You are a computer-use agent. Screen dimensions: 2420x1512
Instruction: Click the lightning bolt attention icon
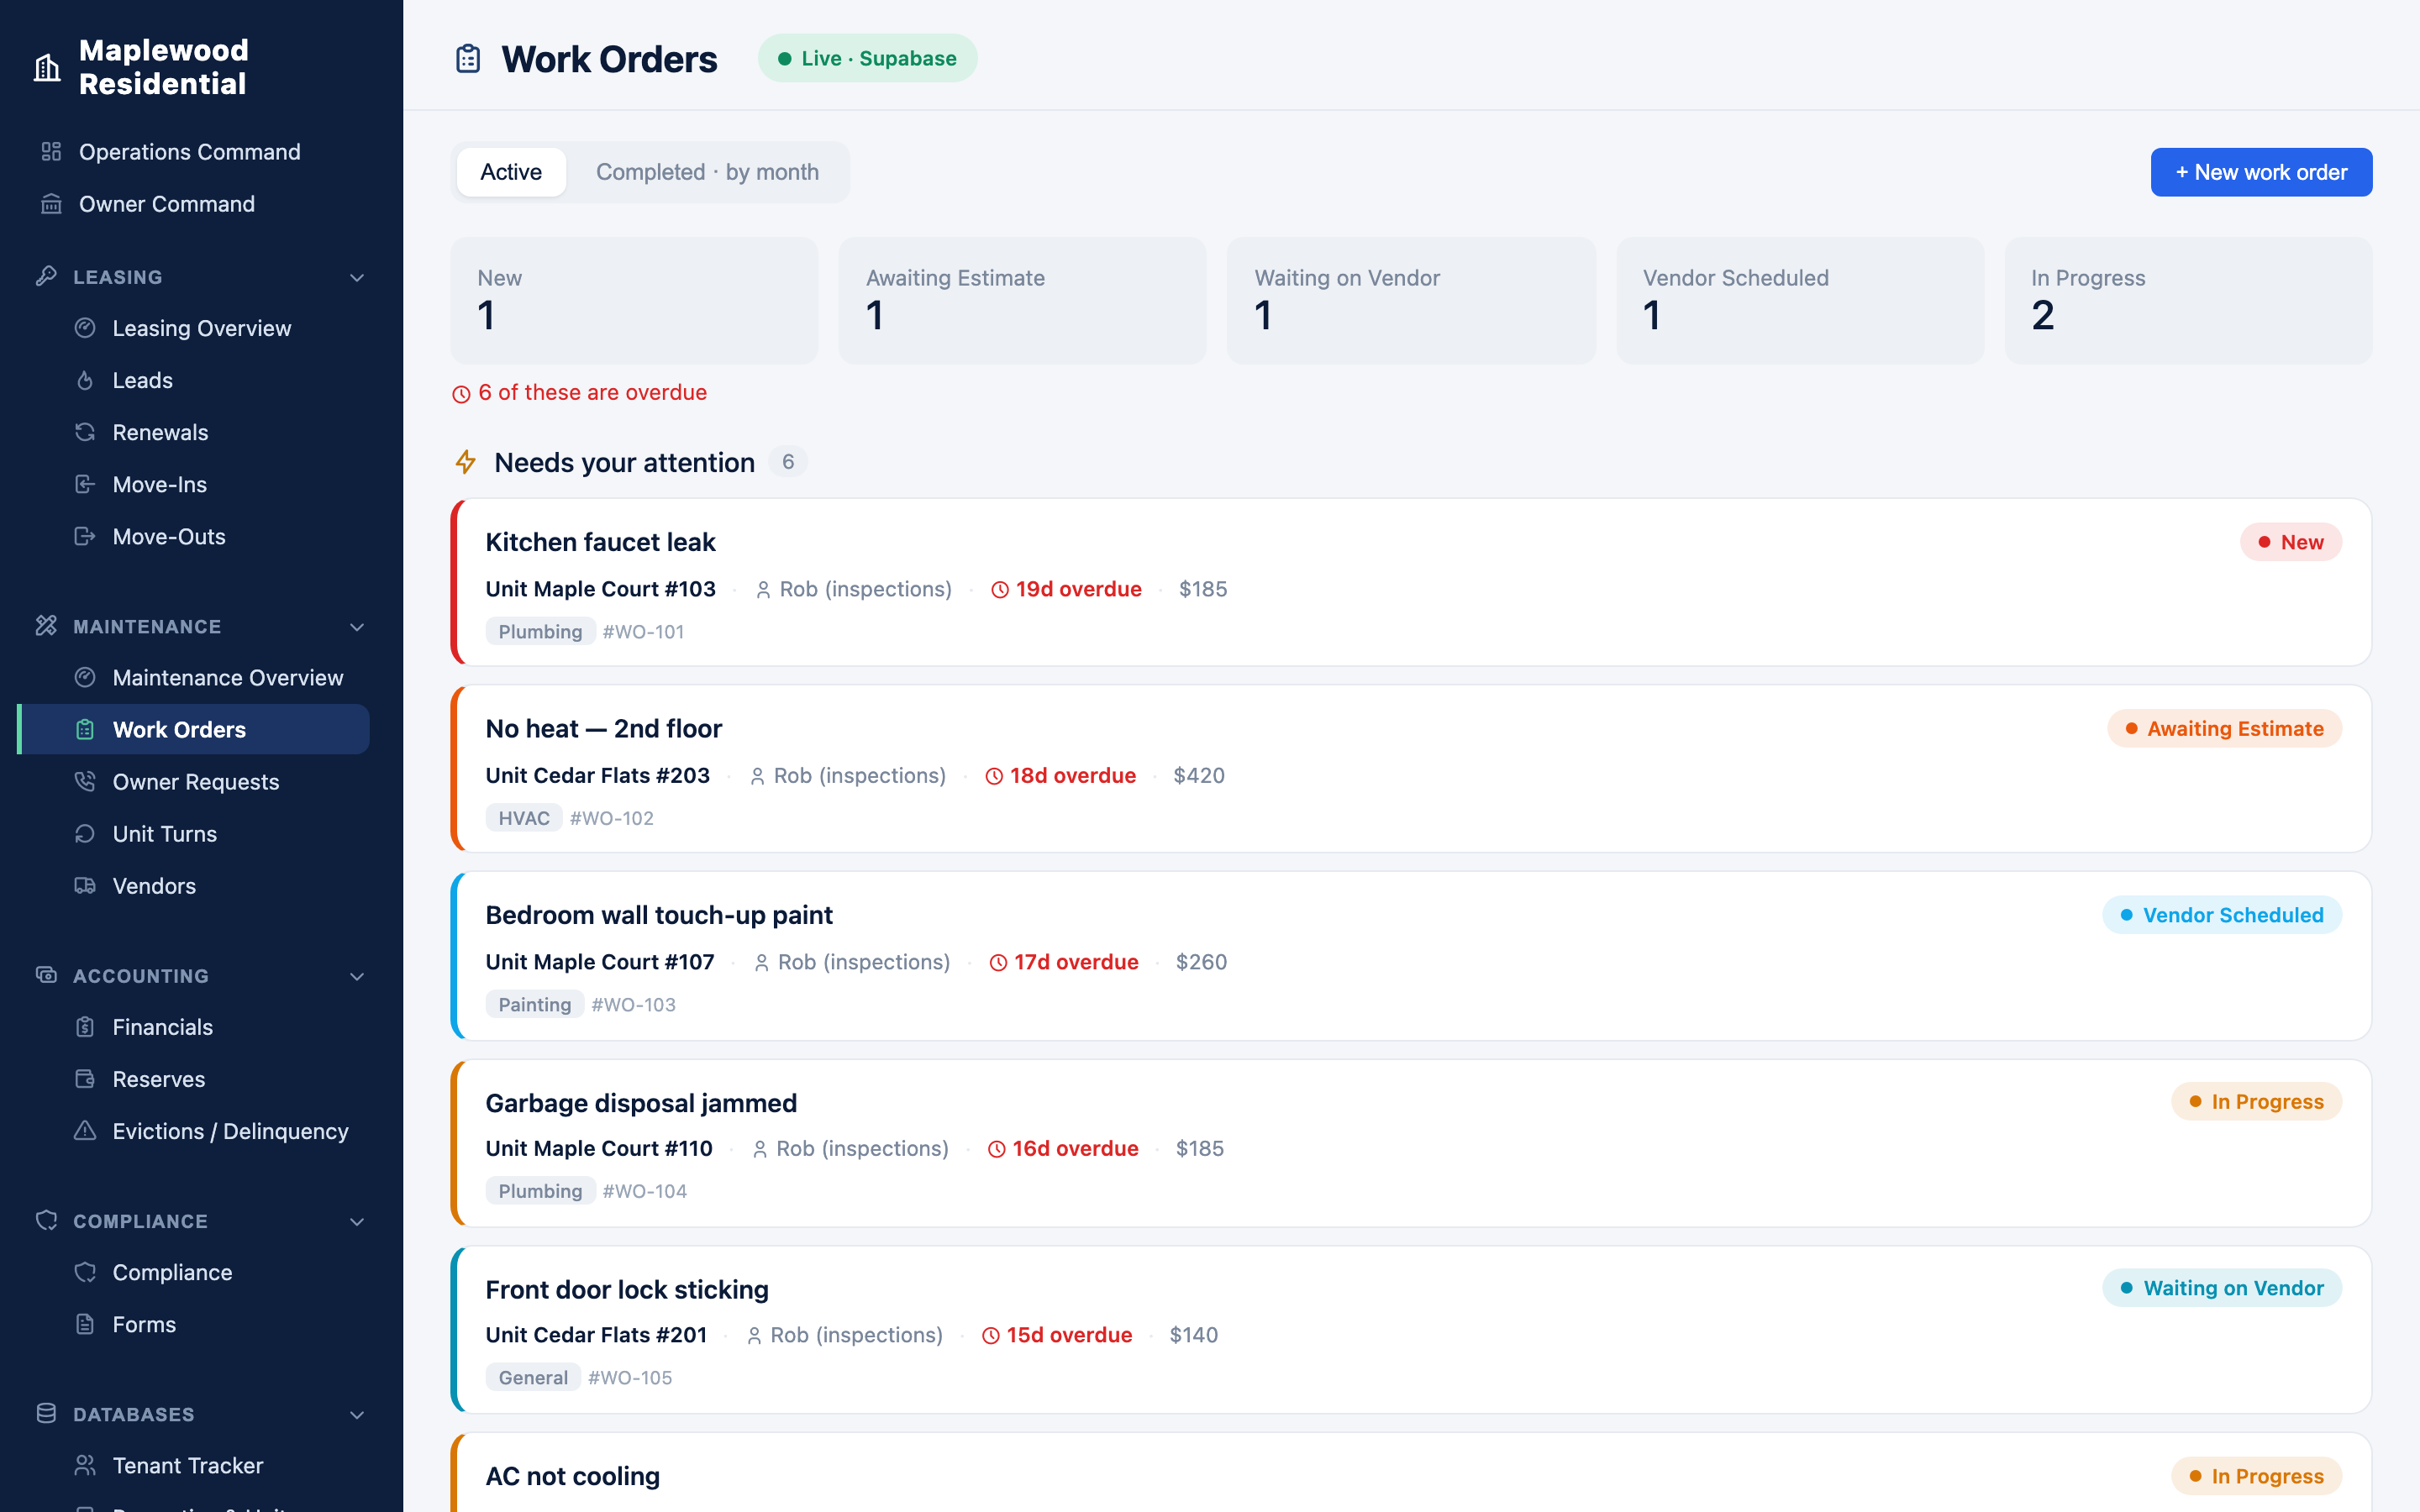pos(465,462)
